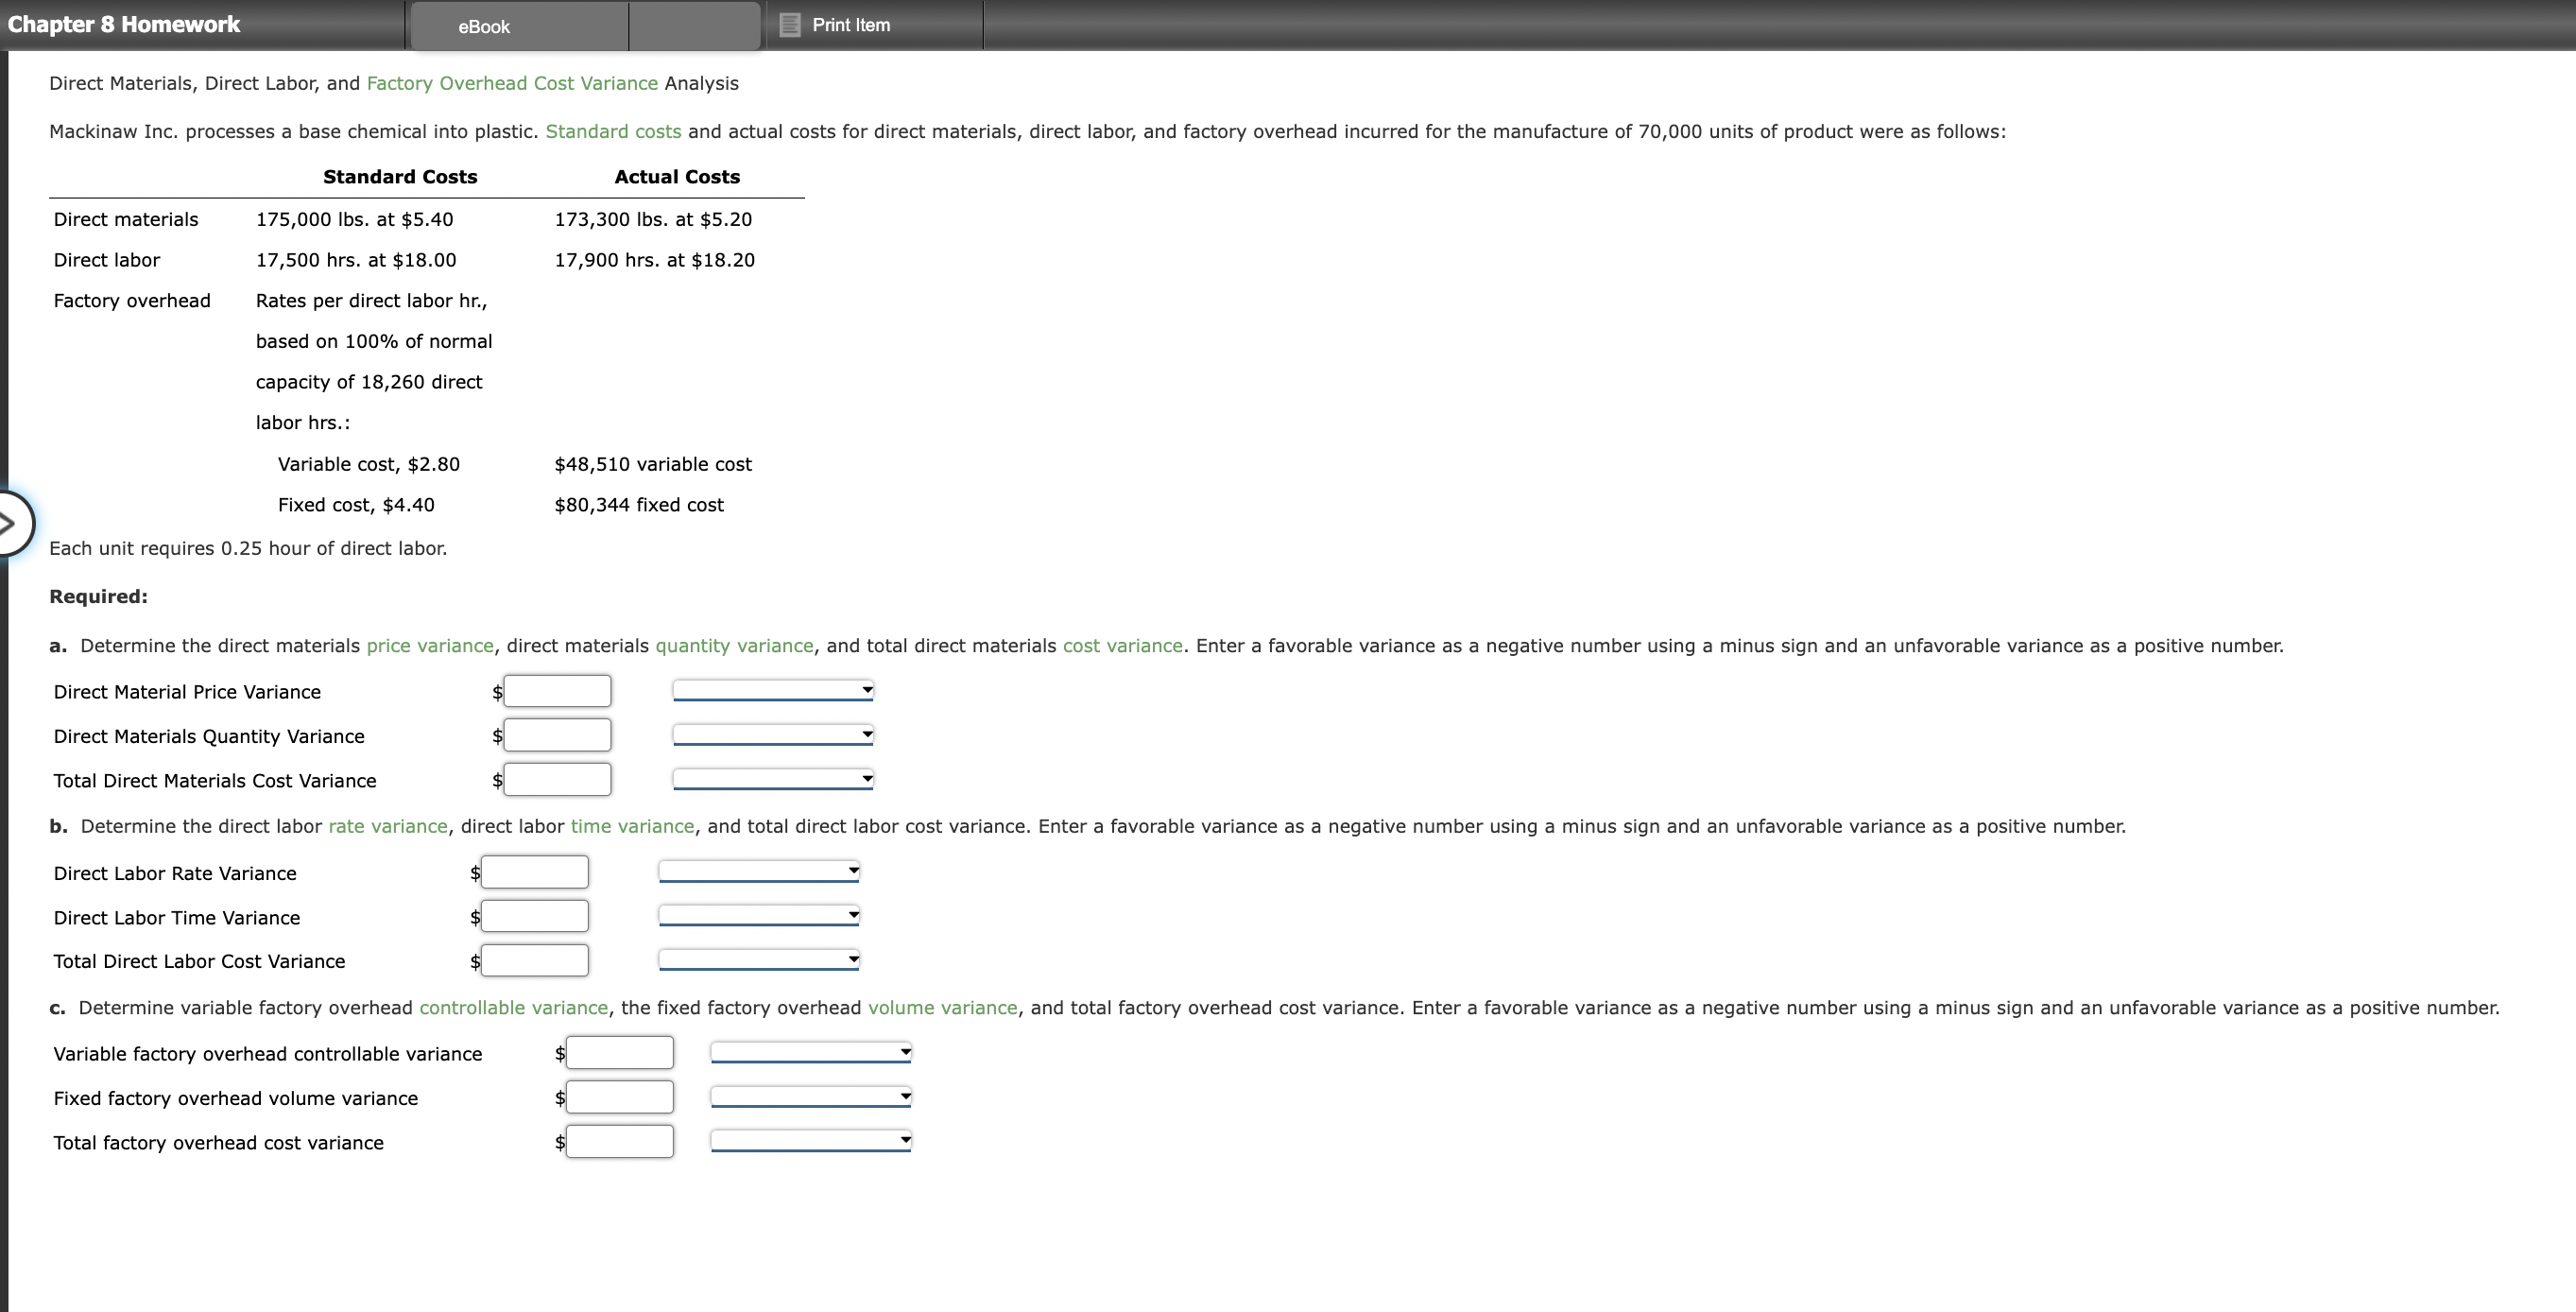Click the Print Item icon
This screenshot has height=1312, width=2576.
(x=790, y=25)
